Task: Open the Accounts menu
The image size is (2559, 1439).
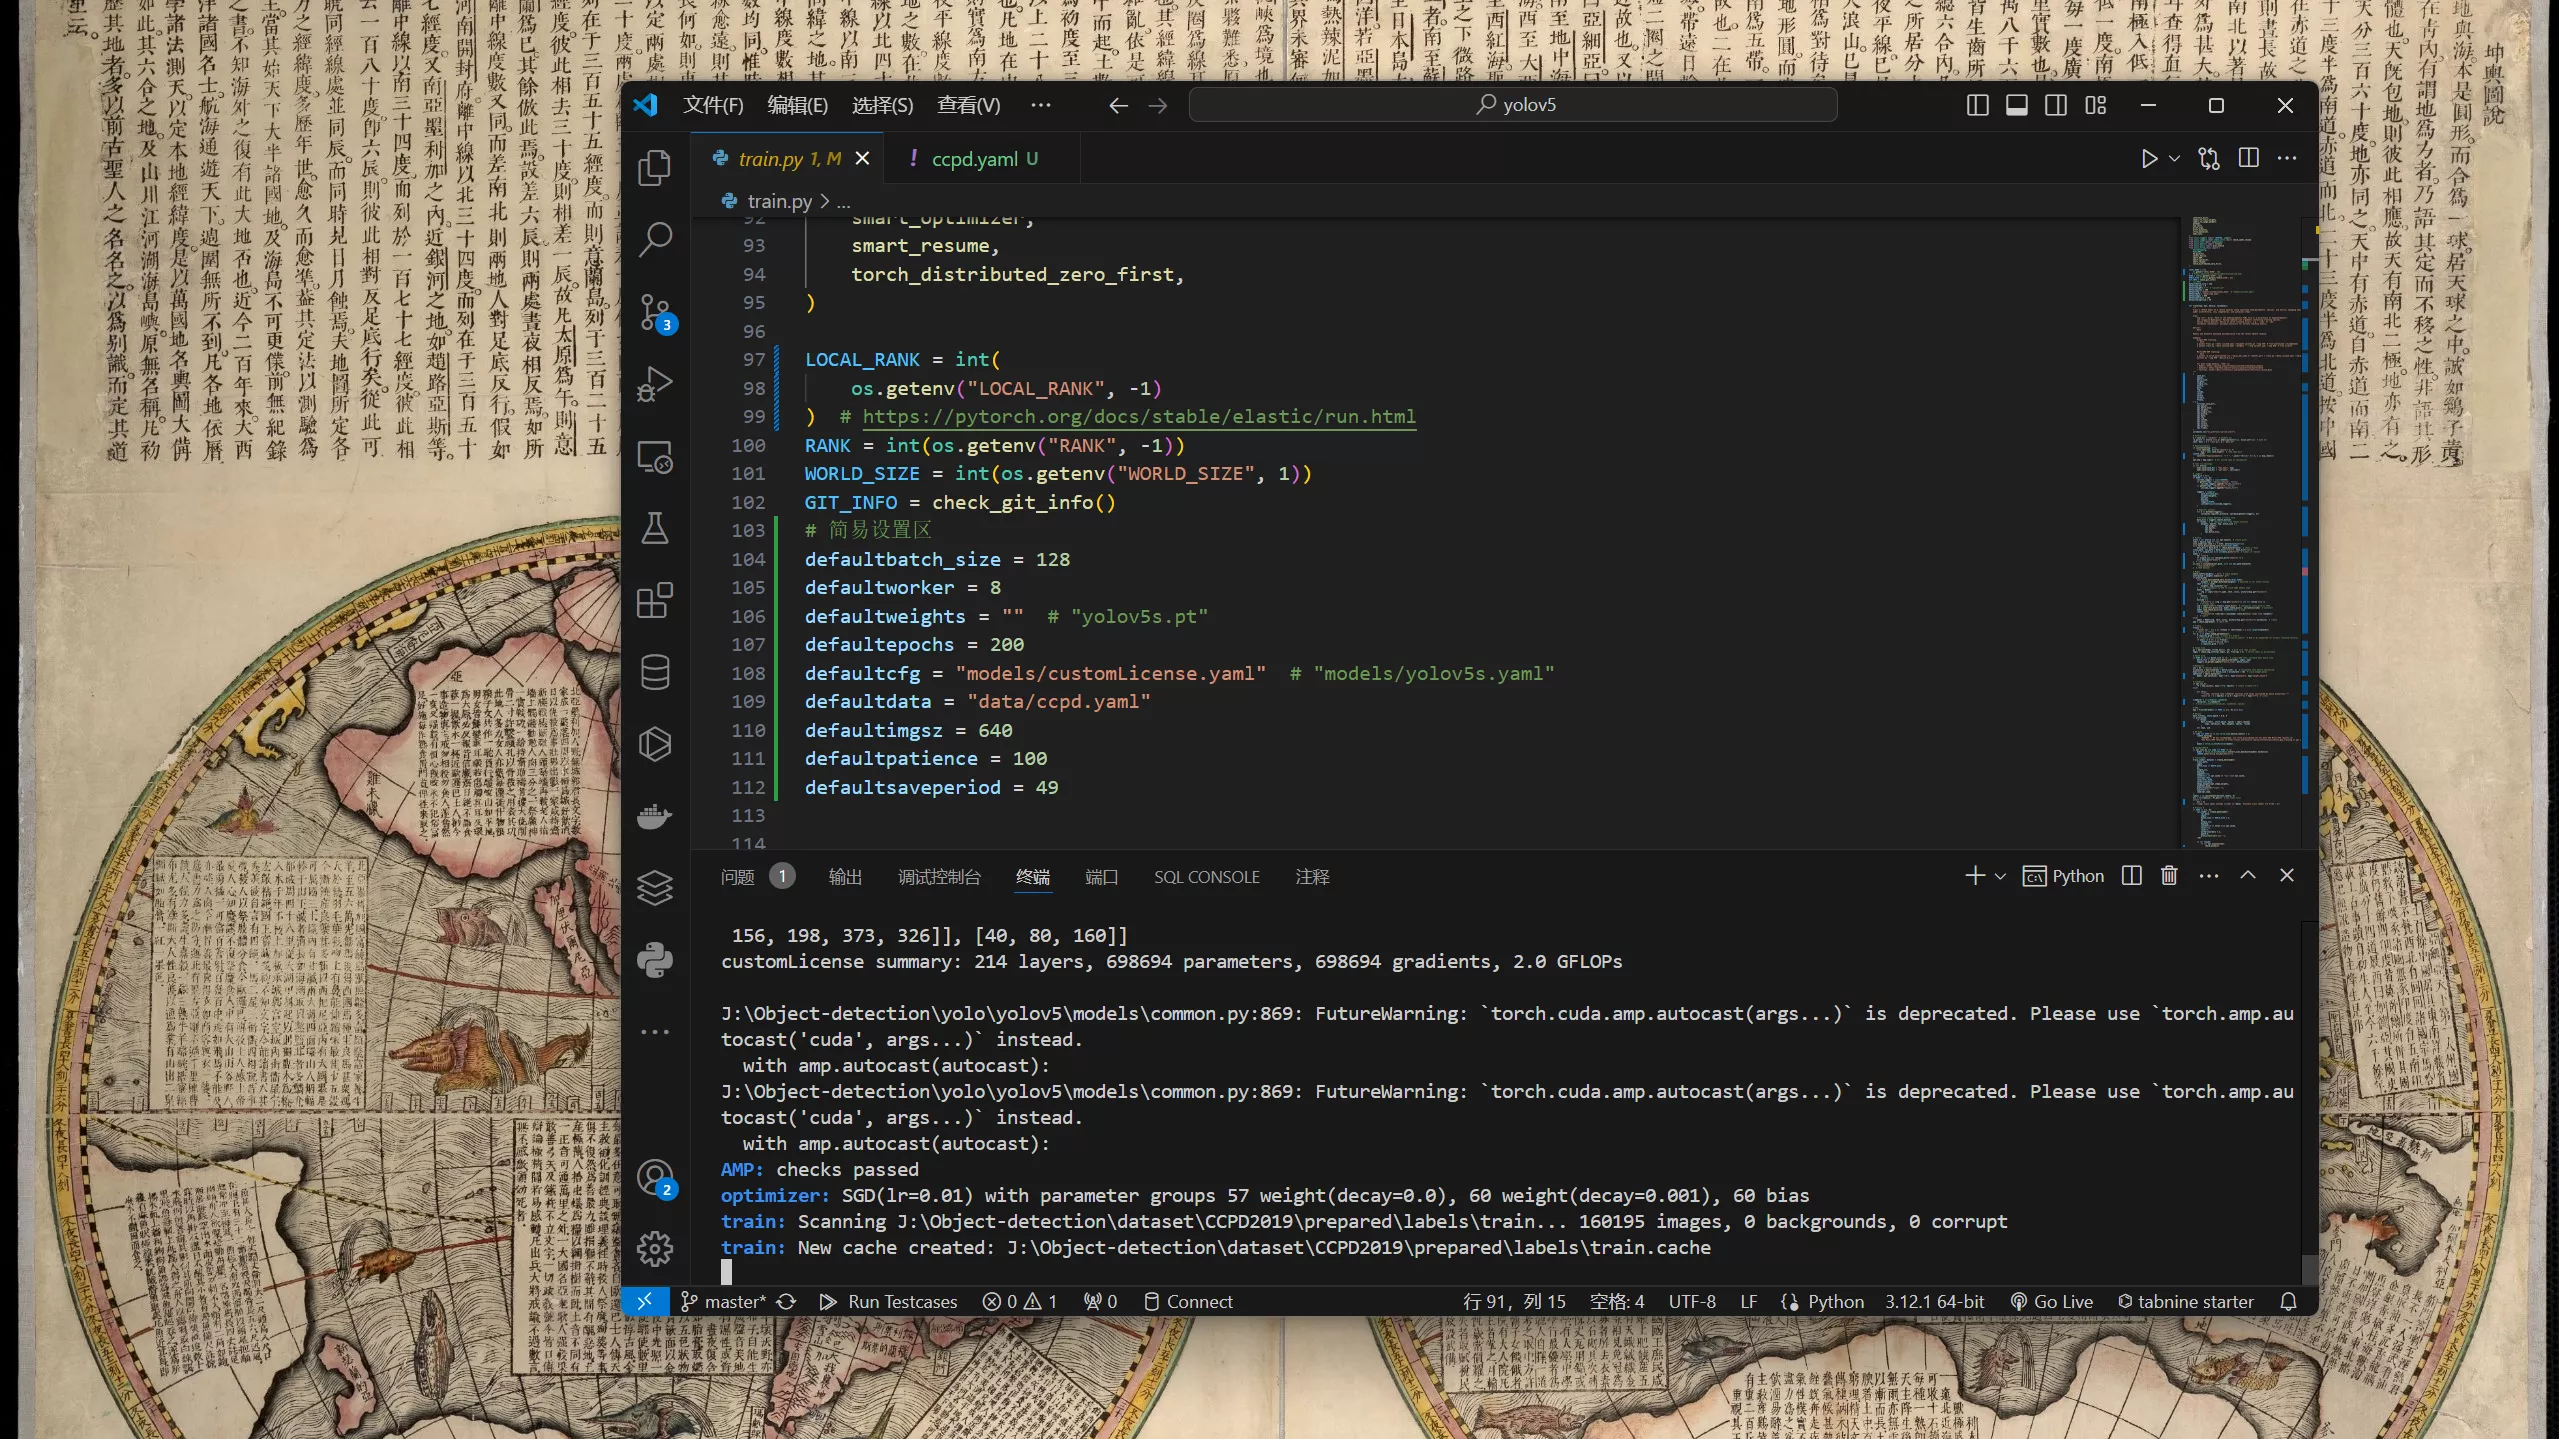Action: tap(656, 1178)
